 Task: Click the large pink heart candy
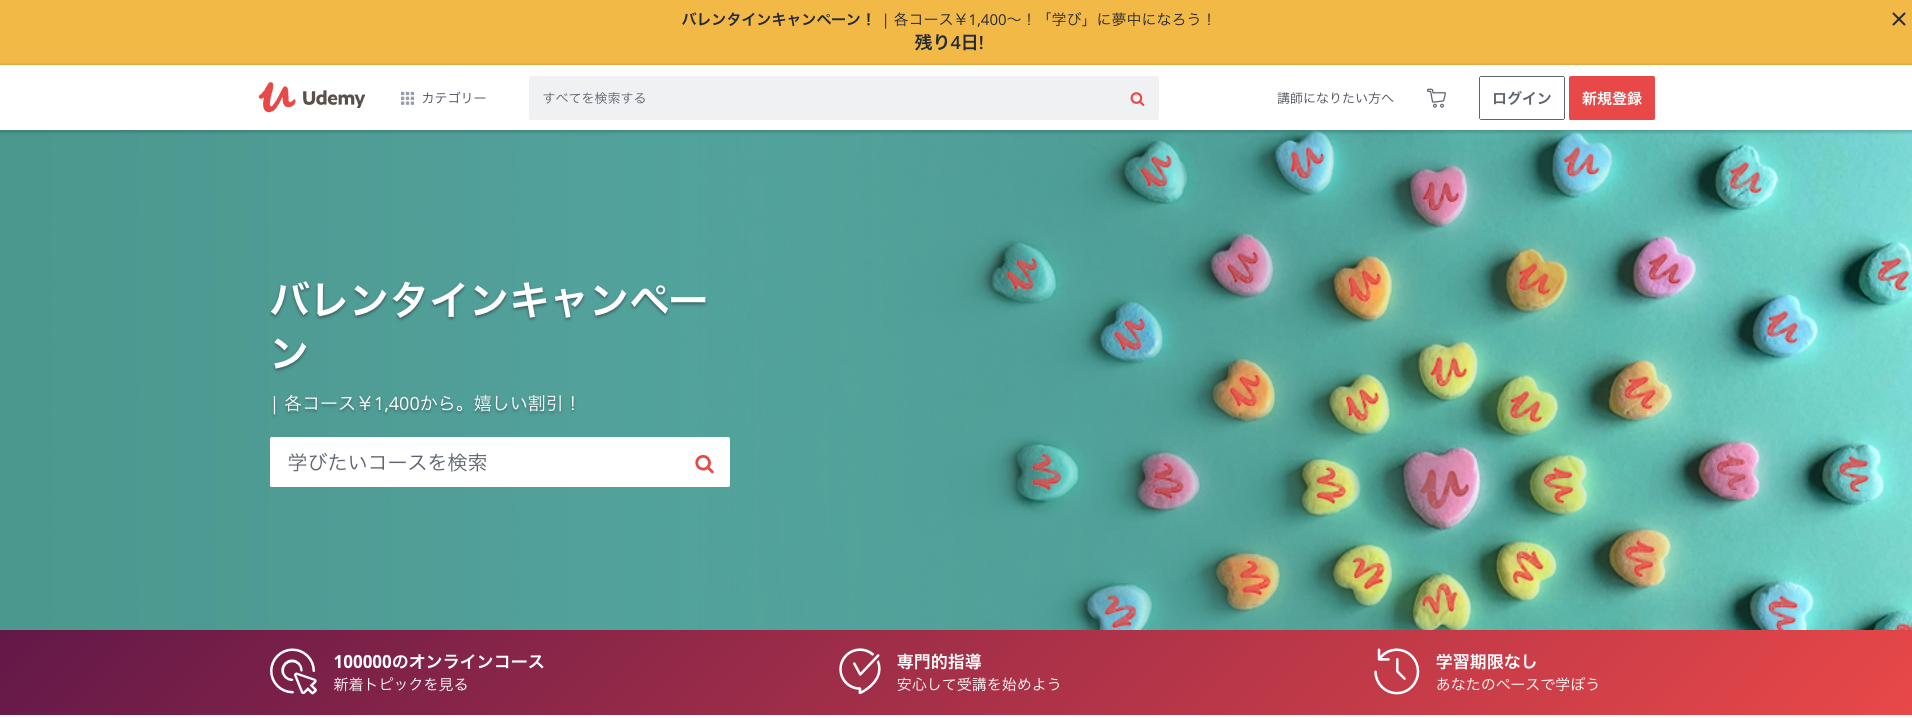pyautogui.click(x=1440, y=487)
